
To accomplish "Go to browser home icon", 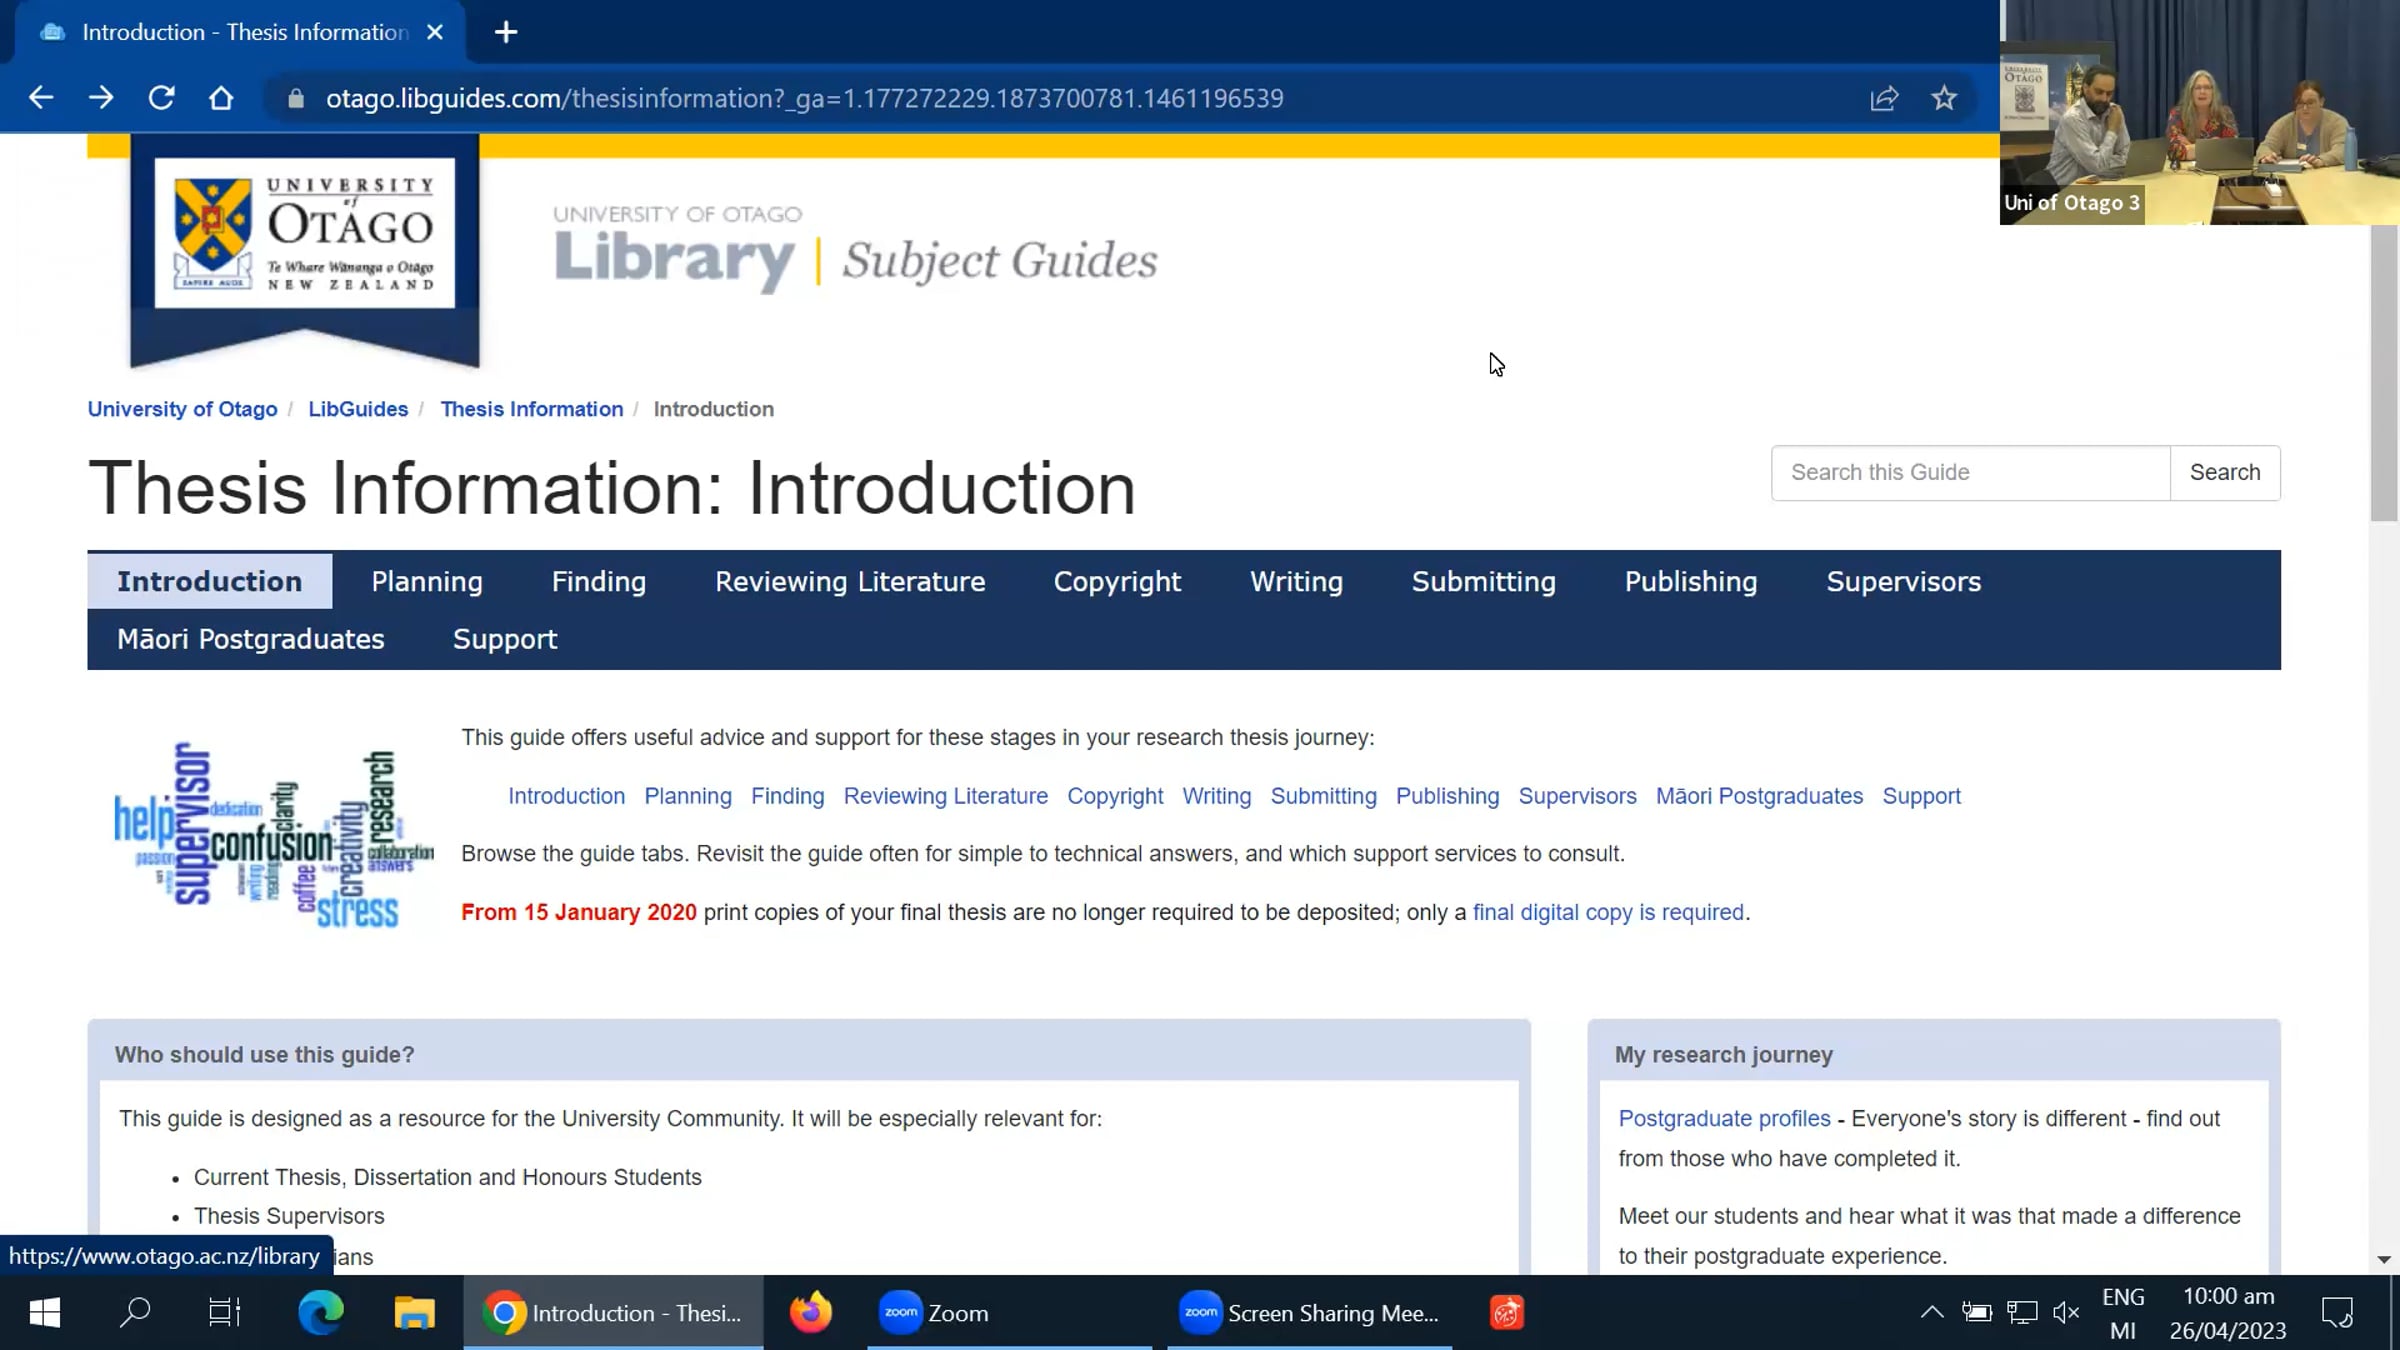I will (x=221, y=98).
